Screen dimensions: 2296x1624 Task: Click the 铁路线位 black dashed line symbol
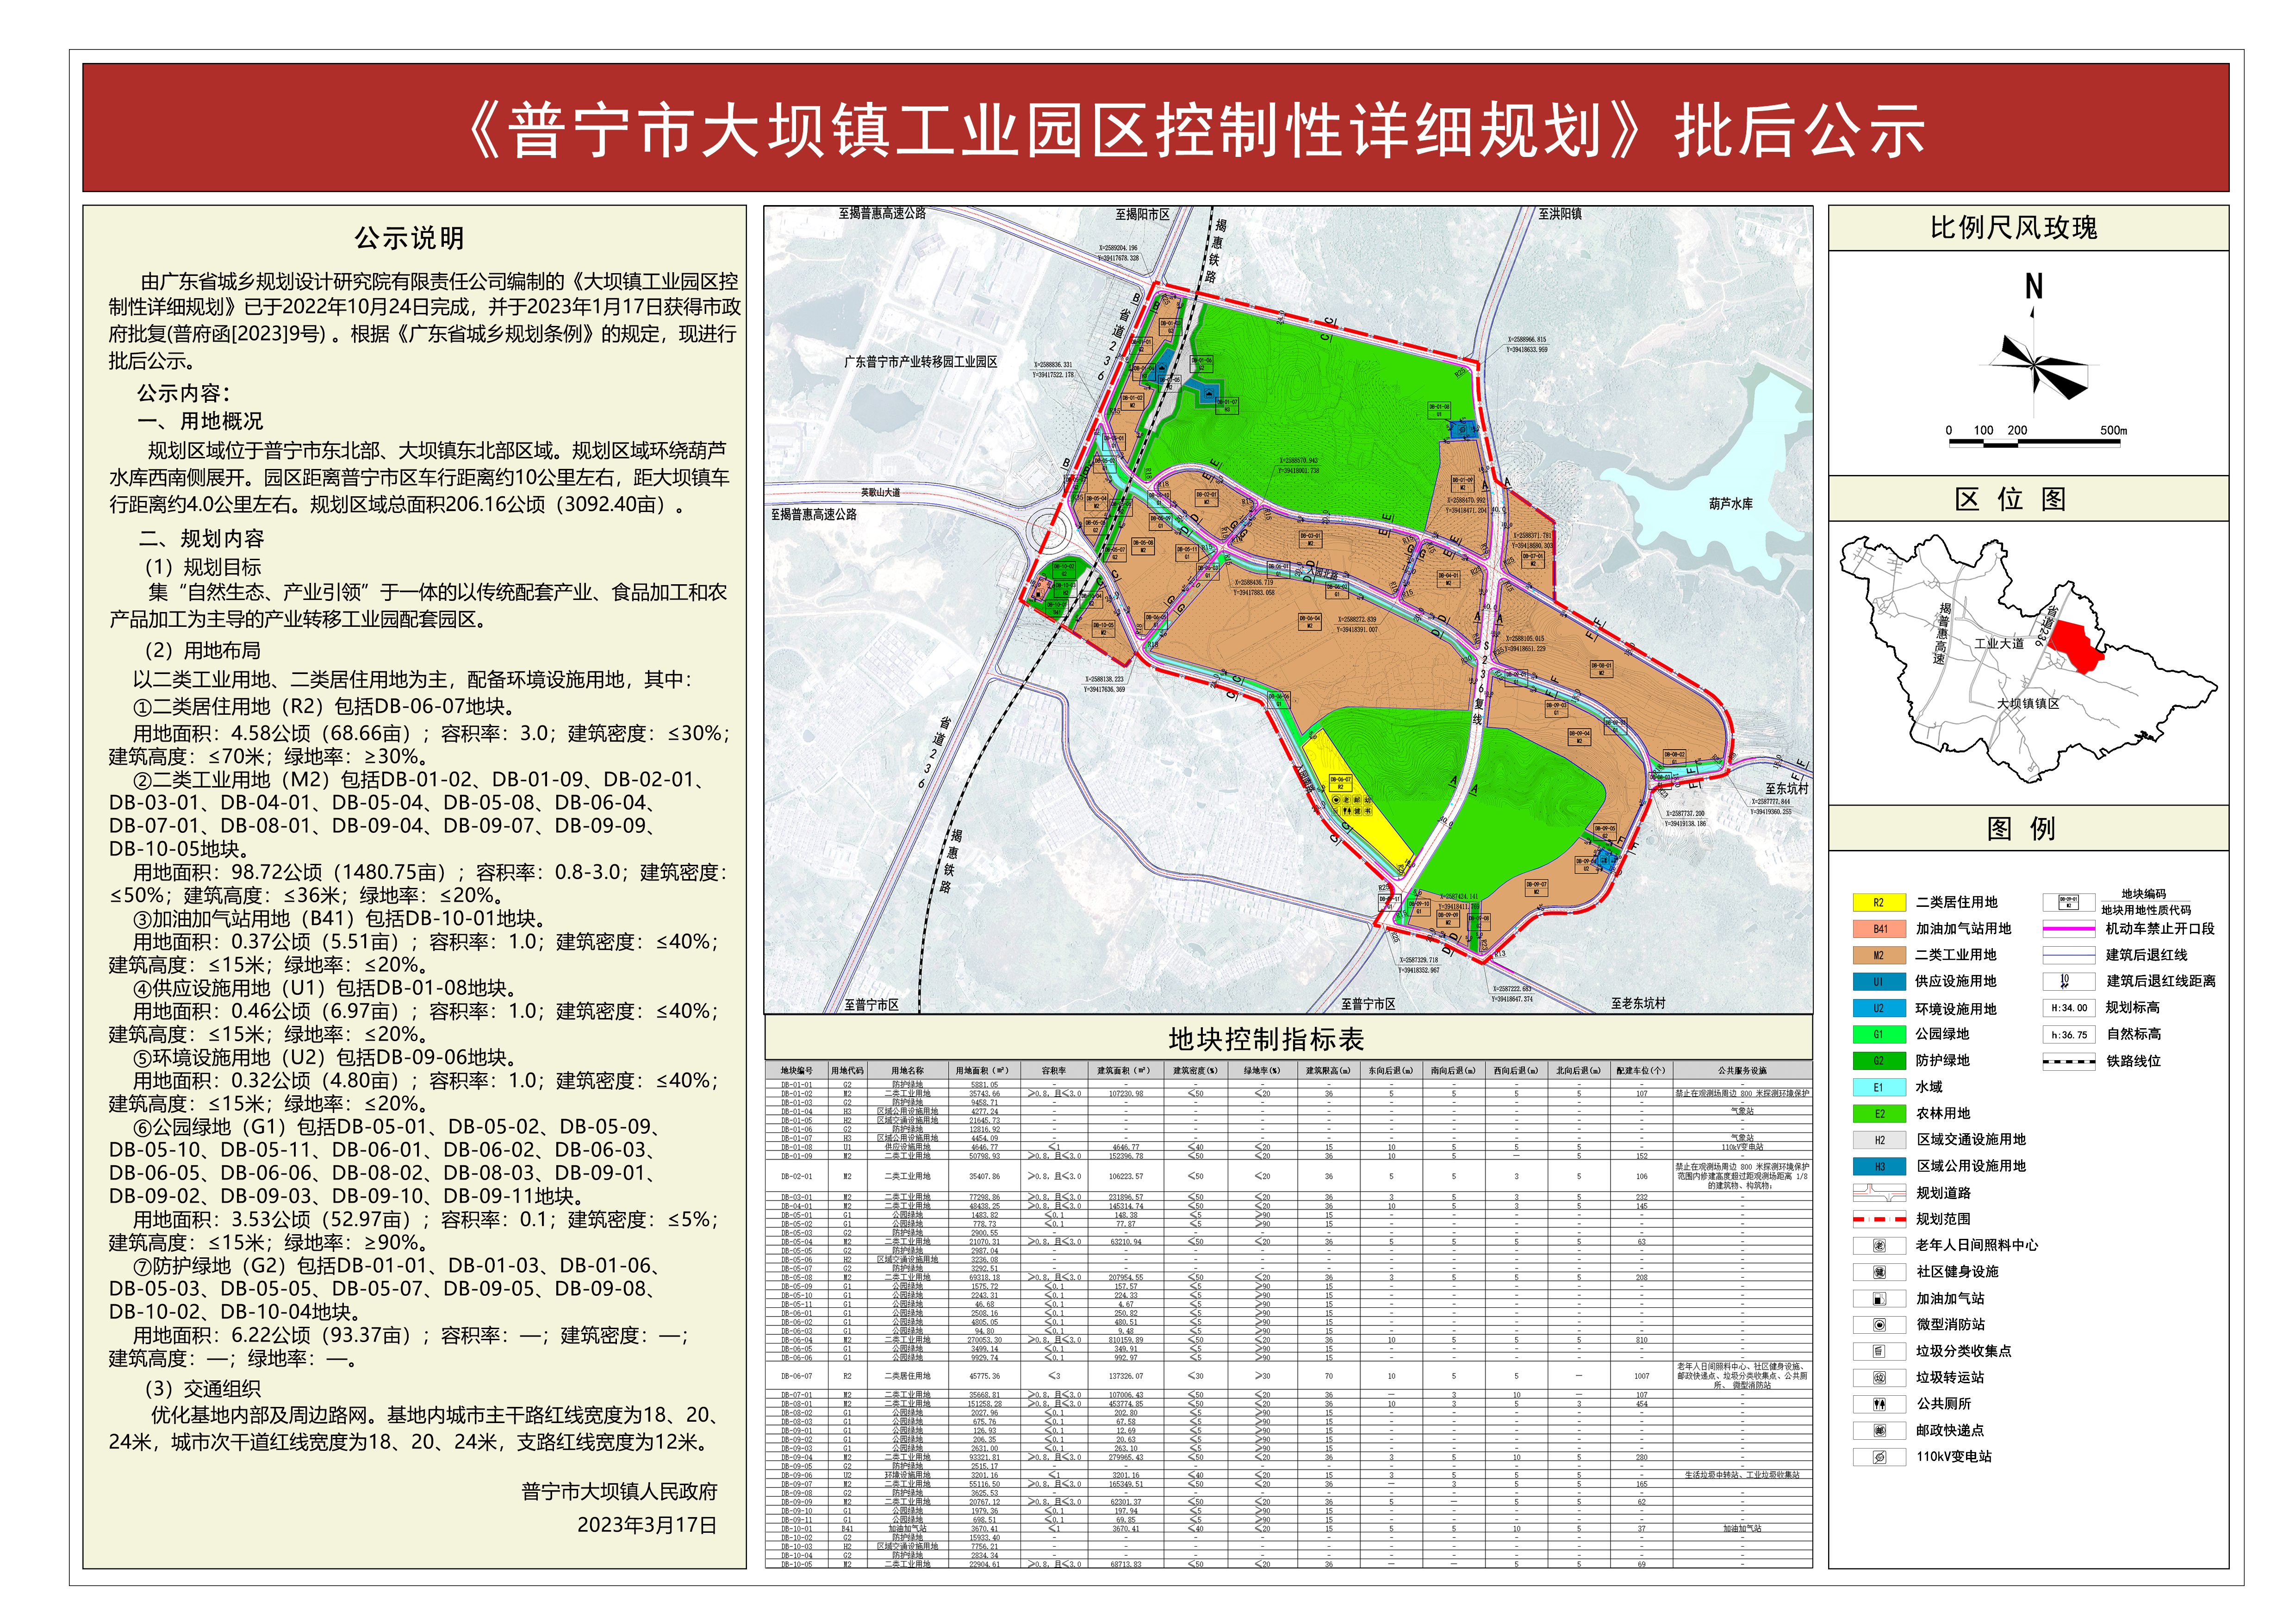click(x=2069, y=1062)
